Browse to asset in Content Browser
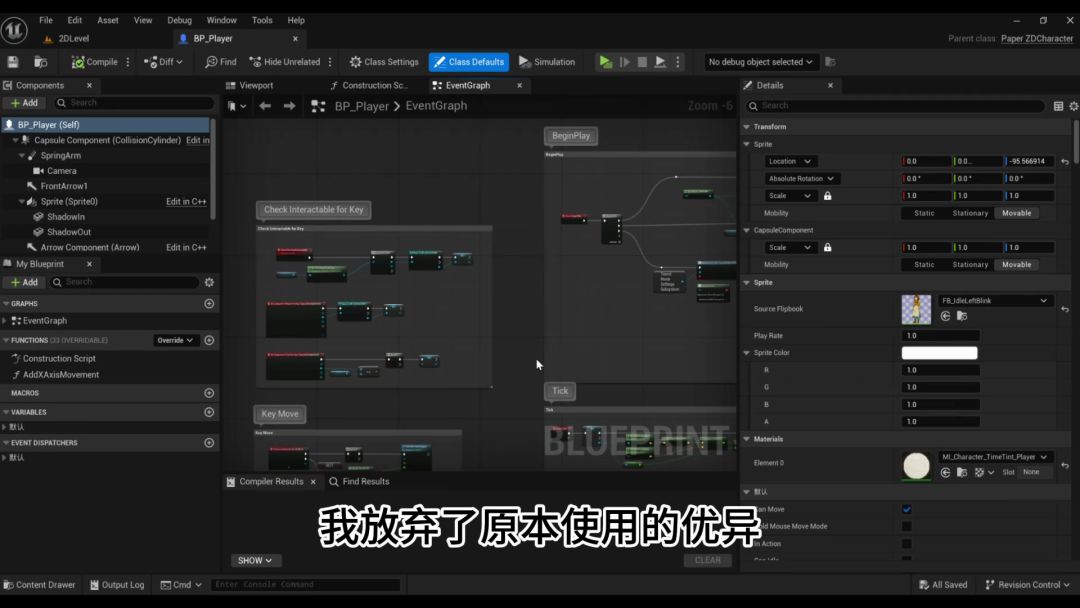 click(41, 62)
